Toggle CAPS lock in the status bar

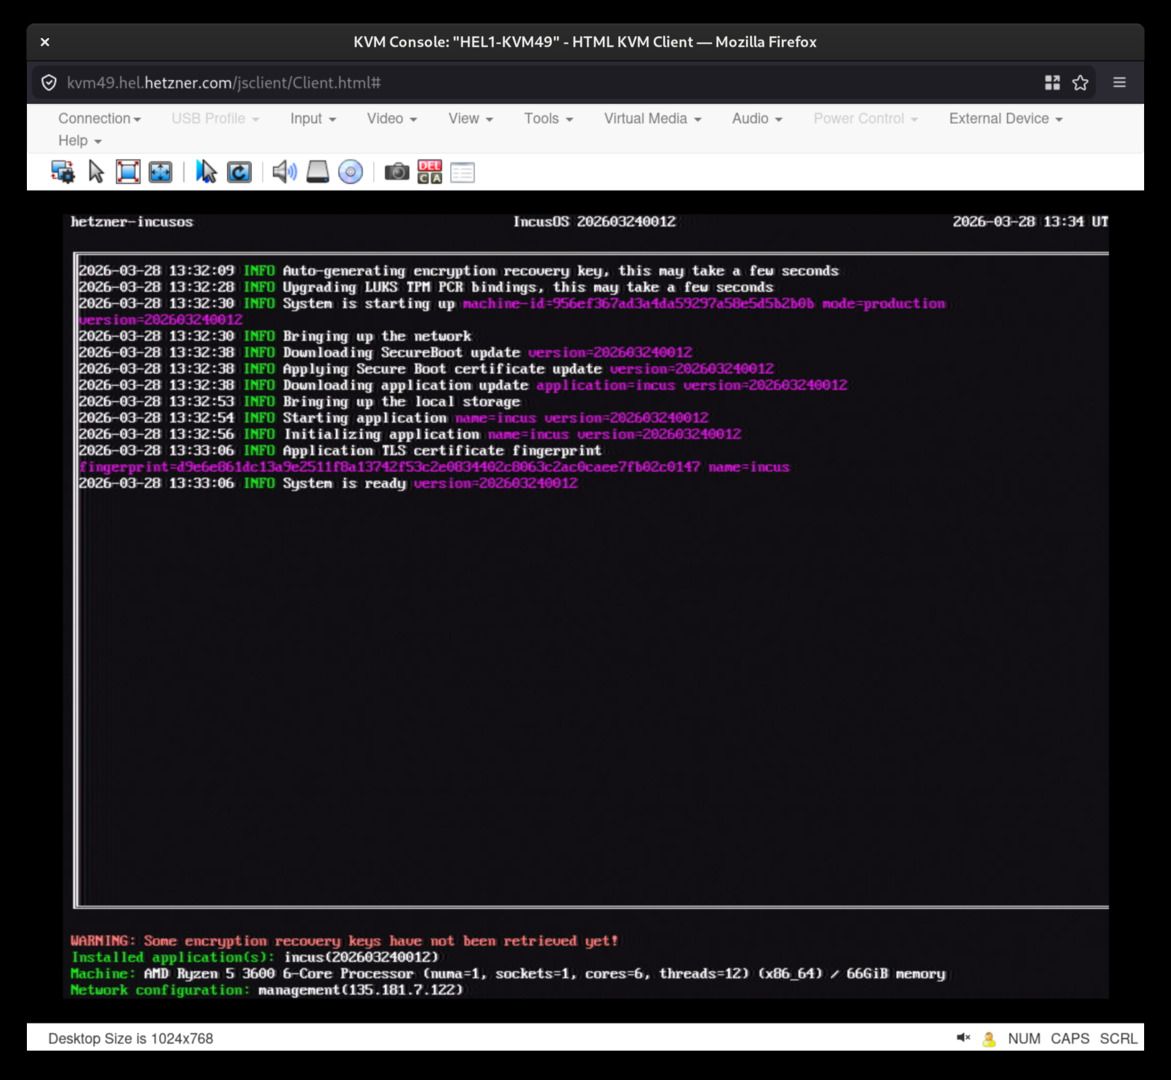tap(1070, 1039)
